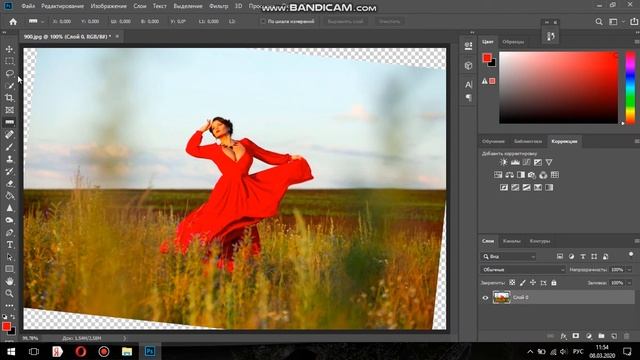640x360 pixels.
Task: Select the Healing Brush tool
Action: (9, 135)
